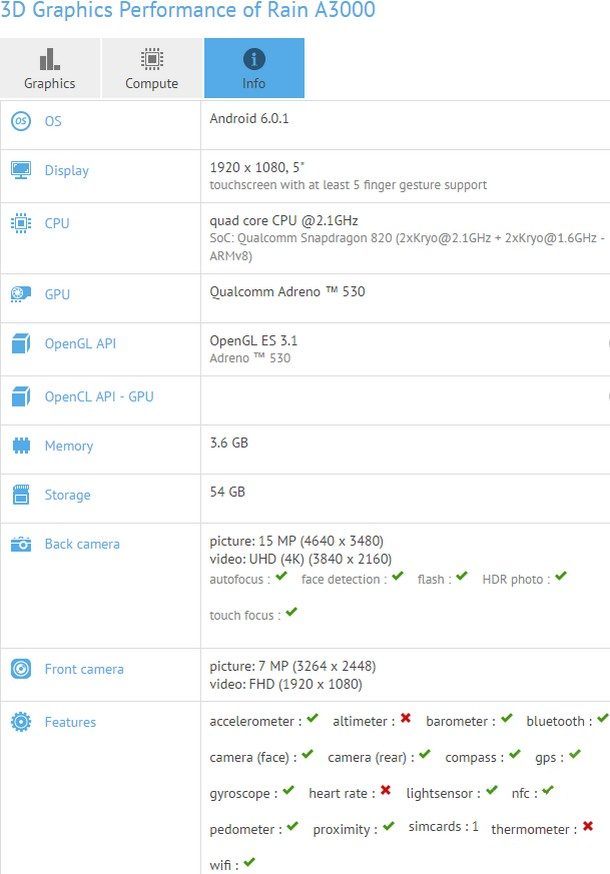Click the Front camera icon
The height and width of the screenshot is (874, 610).
(x=20, y=669)
